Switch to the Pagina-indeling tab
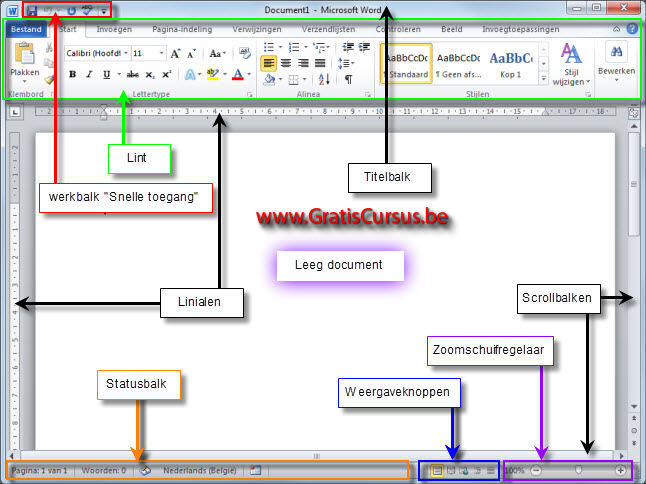Viewport: 646px width, 484px height. [182, 29]
